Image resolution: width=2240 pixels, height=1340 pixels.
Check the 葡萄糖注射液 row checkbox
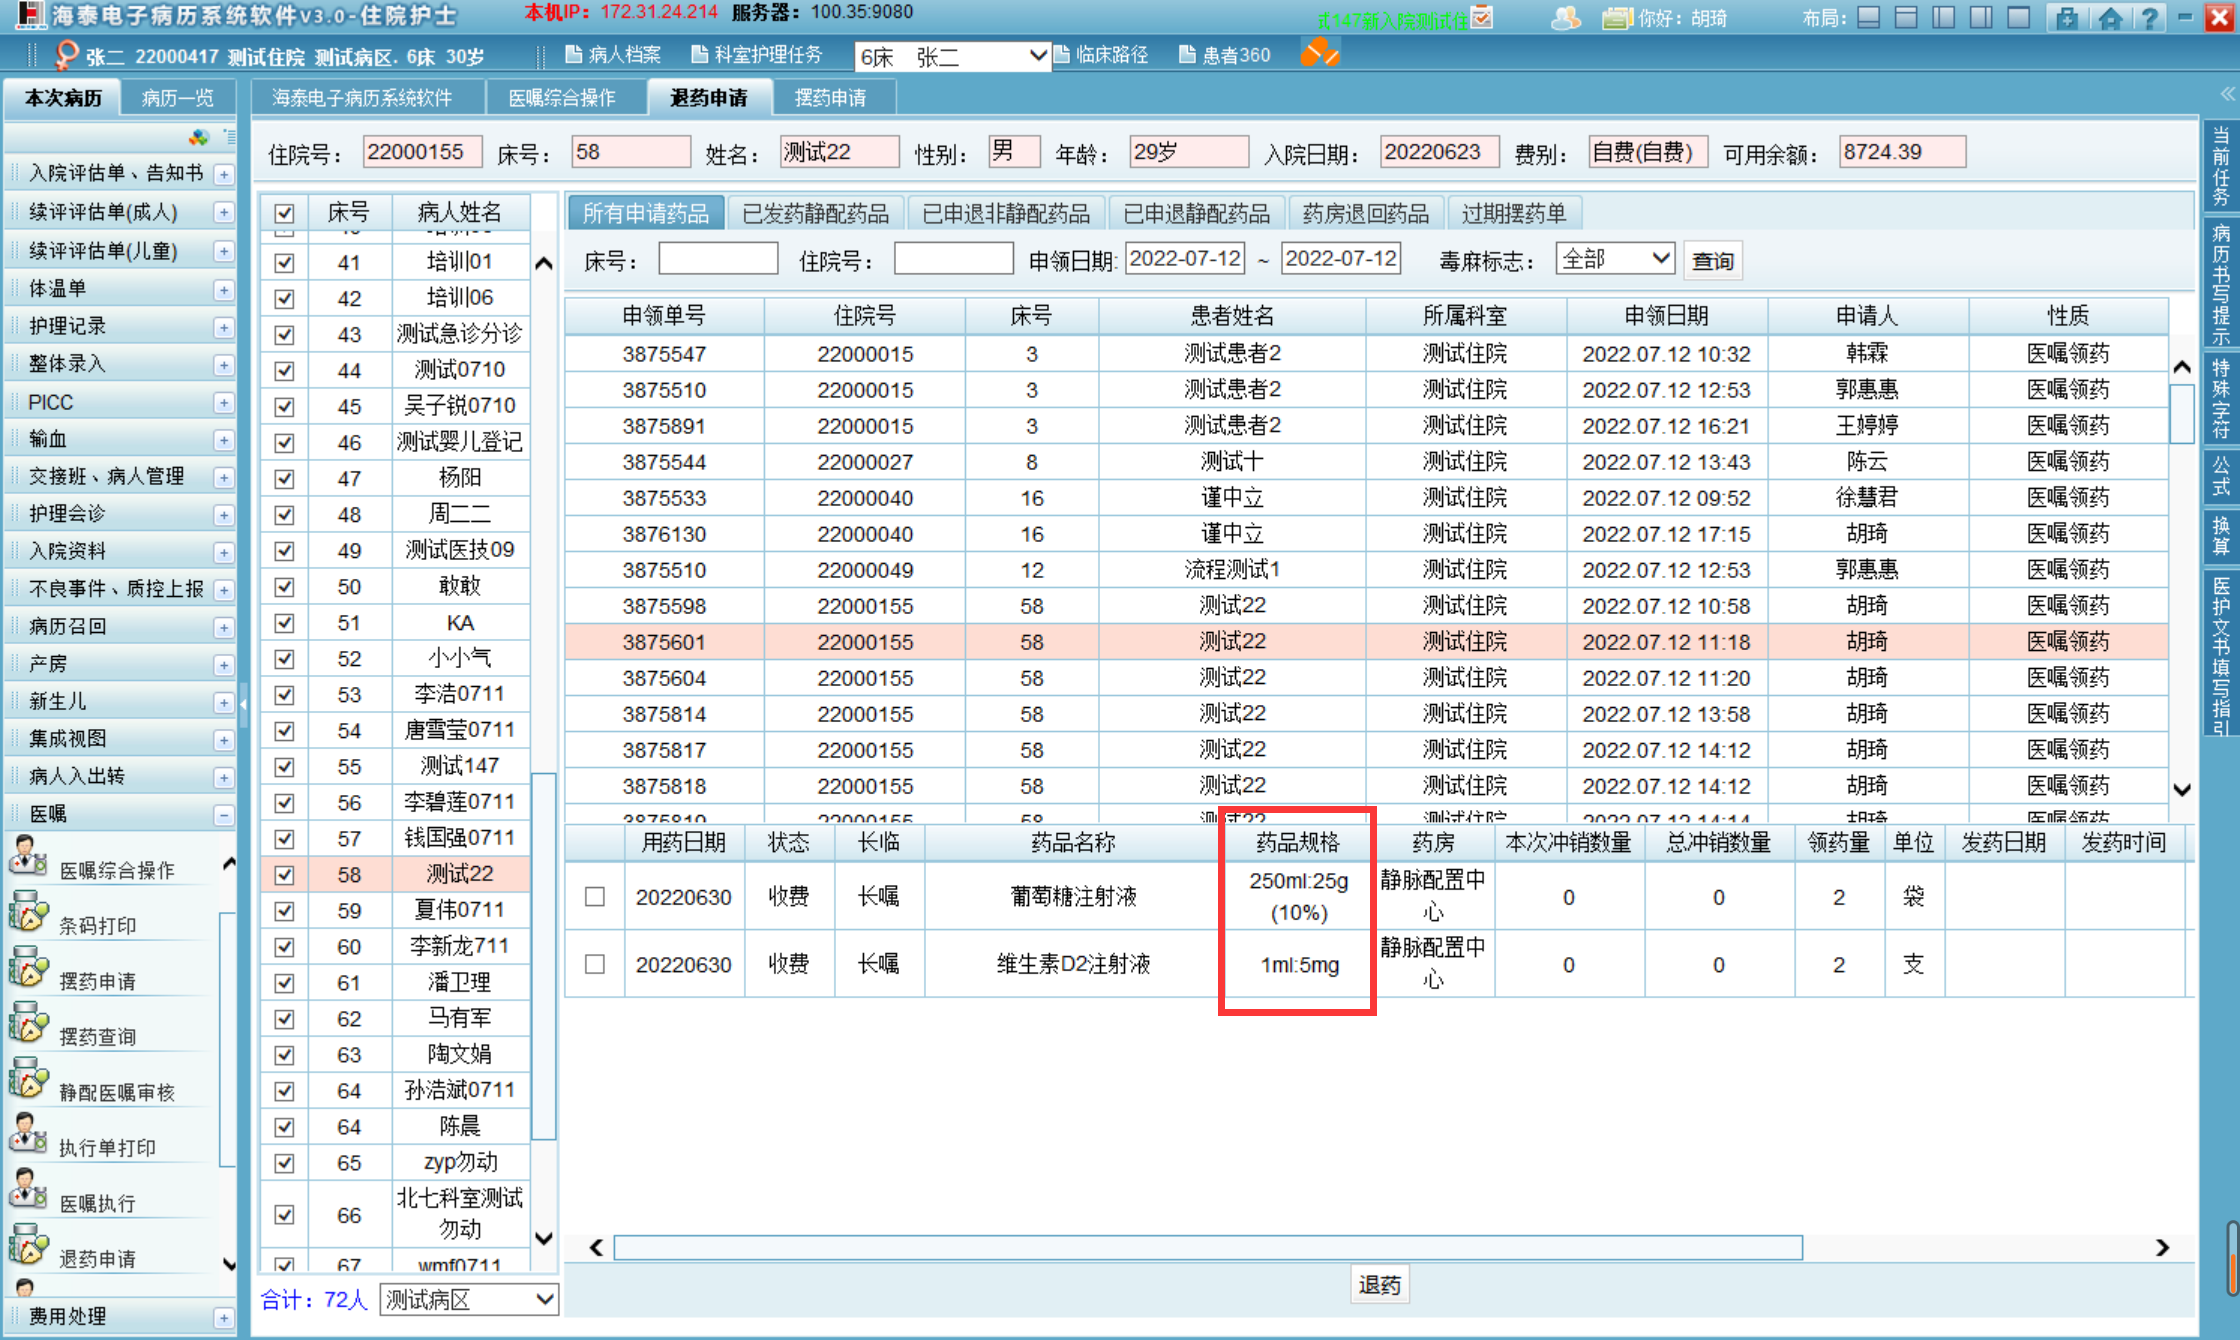[x=595, y=897]
